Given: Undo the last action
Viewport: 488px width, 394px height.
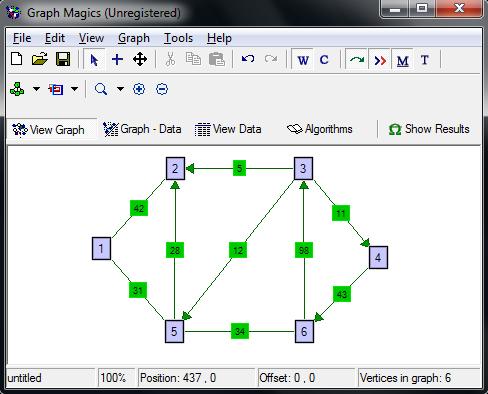Looking at the screenshot, I should [248, 59].
